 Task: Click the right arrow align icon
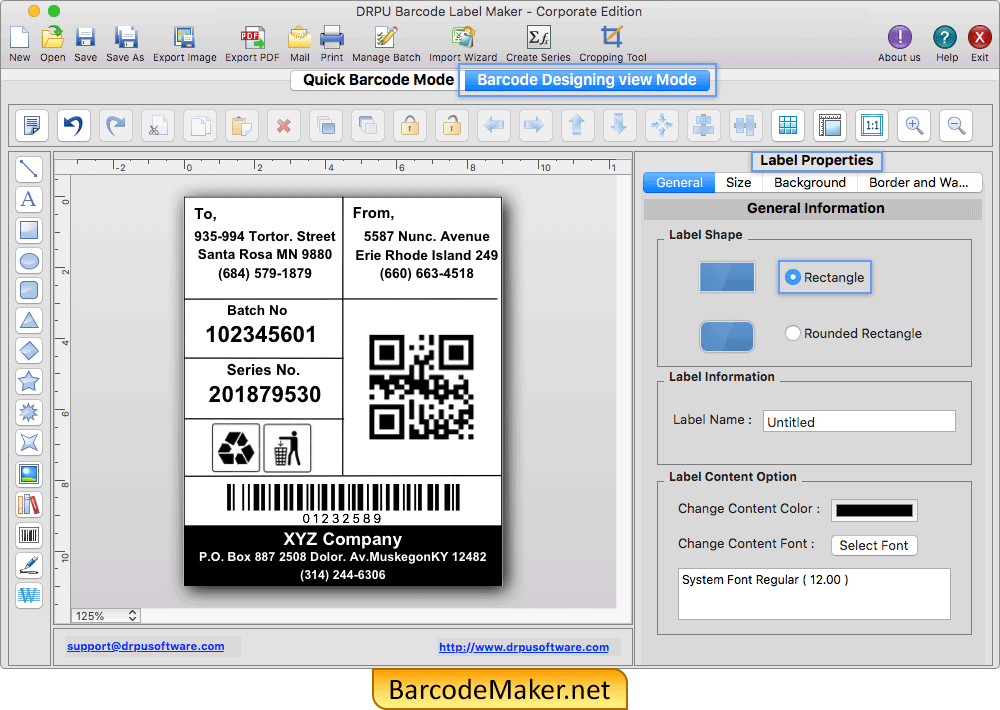(536, 125)
